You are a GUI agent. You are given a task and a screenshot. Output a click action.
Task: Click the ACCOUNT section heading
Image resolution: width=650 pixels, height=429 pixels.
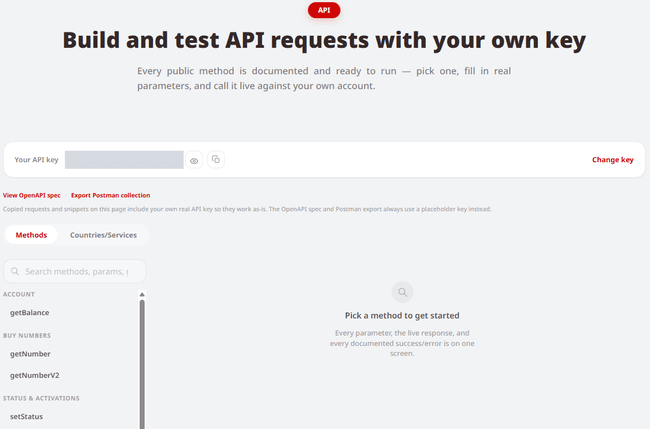pos(19,294)
